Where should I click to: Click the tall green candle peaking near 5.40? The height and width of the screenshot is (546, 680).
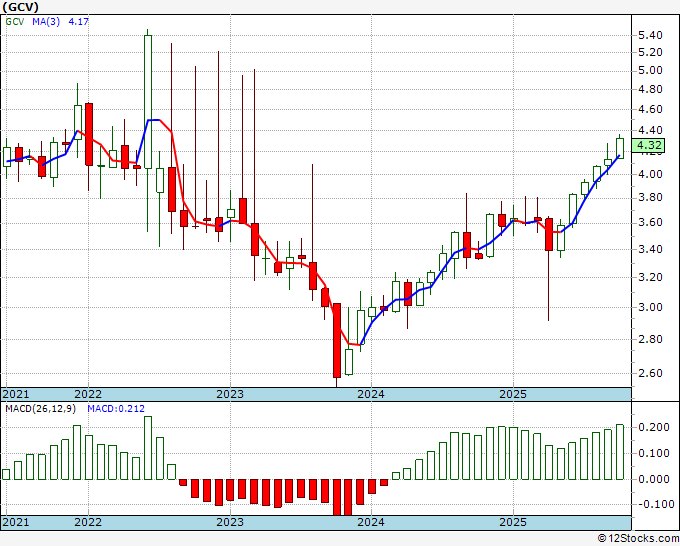(x=148, y=102)
